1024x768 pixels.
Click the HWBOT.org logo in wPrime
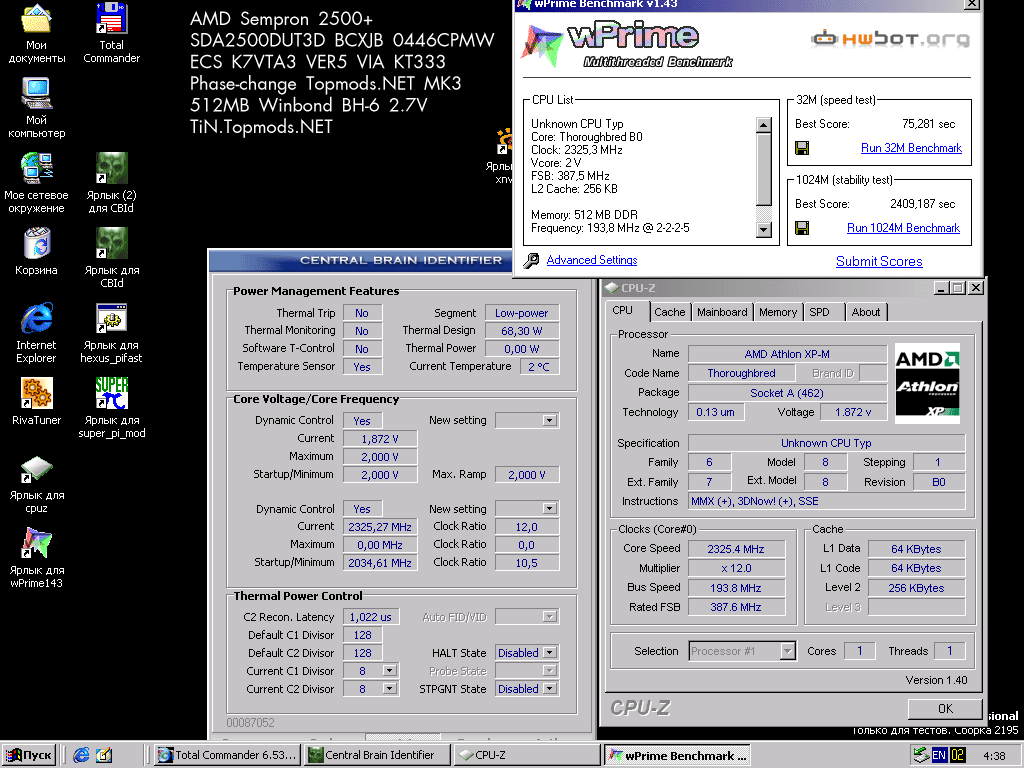click(891, 39)
